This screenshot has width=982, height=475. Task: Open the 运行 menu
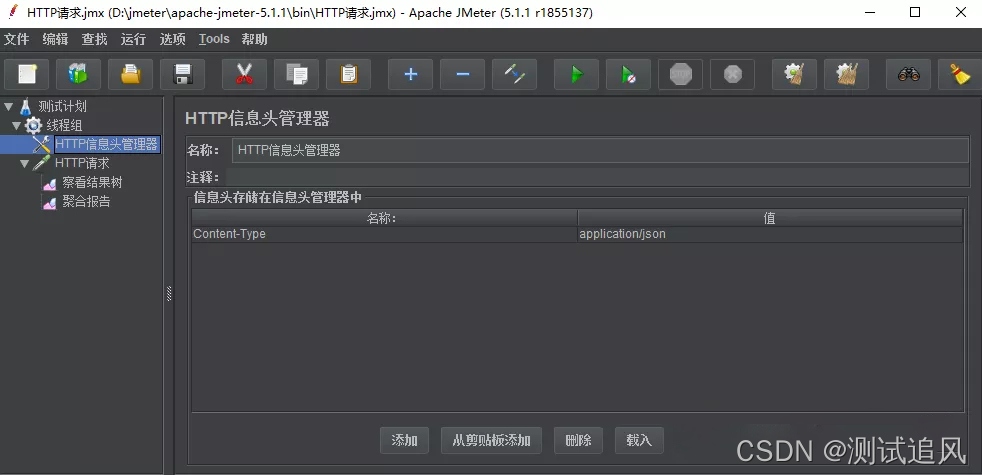tap(133, 39)
